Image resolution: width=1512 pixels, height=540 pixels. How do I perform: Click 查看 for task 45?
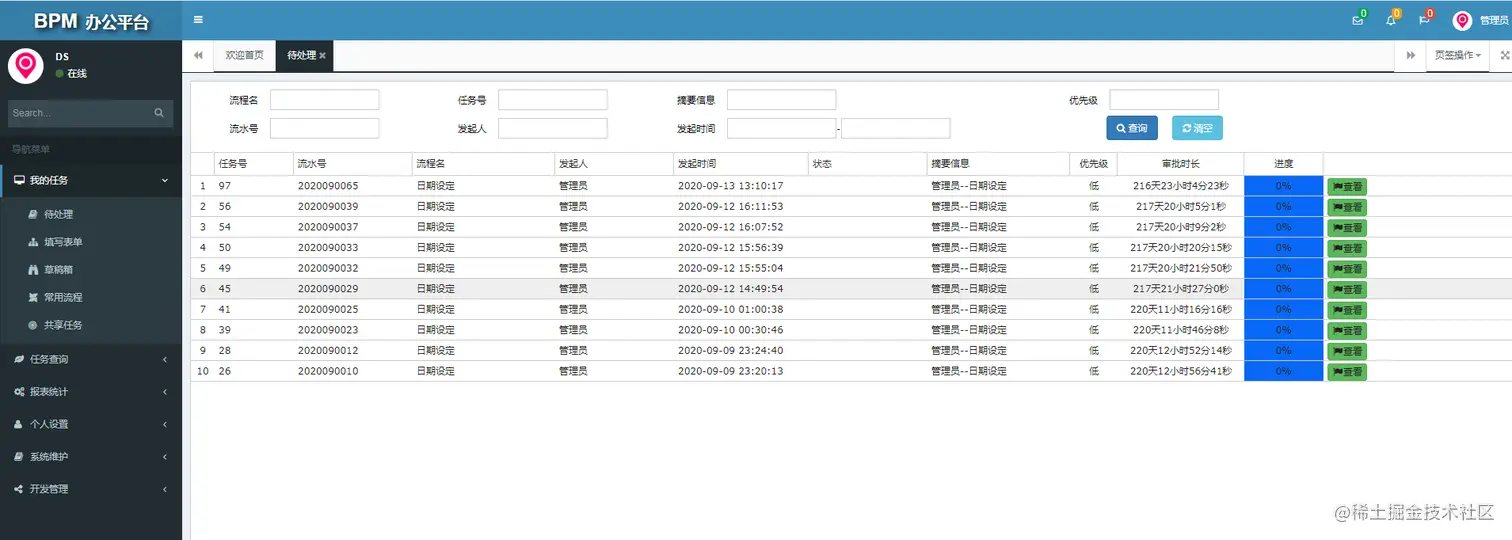point(1347,289)
